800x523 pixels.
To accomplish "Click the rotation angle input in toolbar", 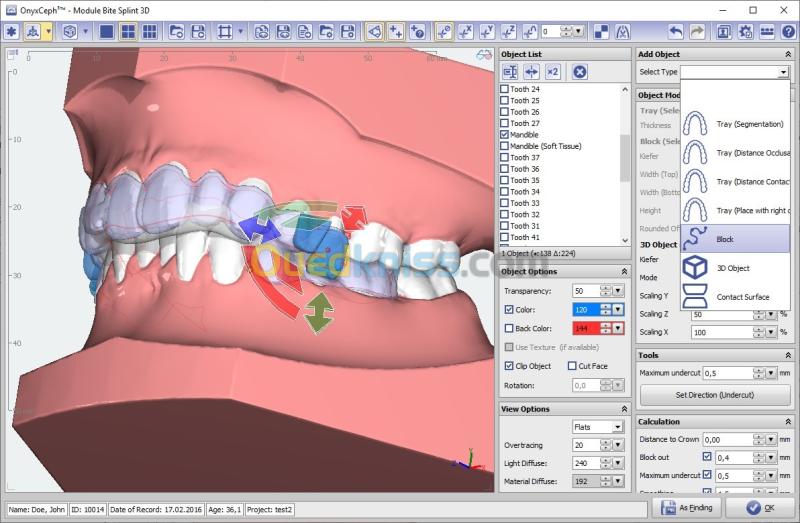I will [550, 32].
